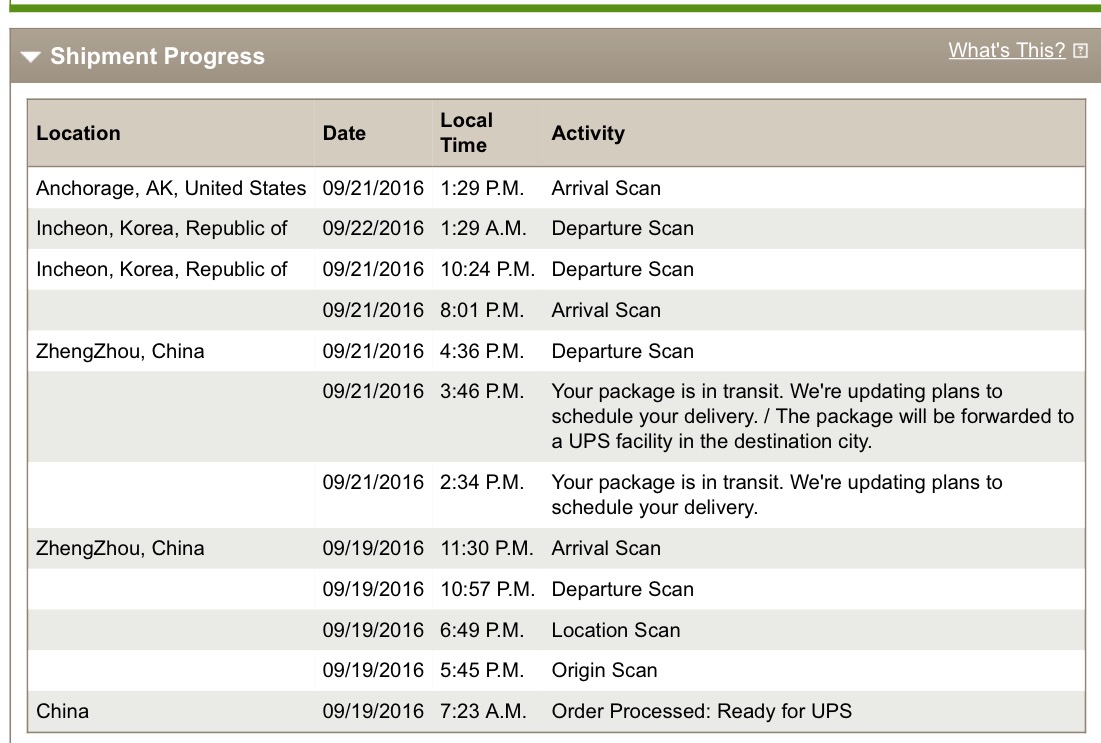
Task: Click the Shipment Progress heading
Action: [x=157, y=56]
